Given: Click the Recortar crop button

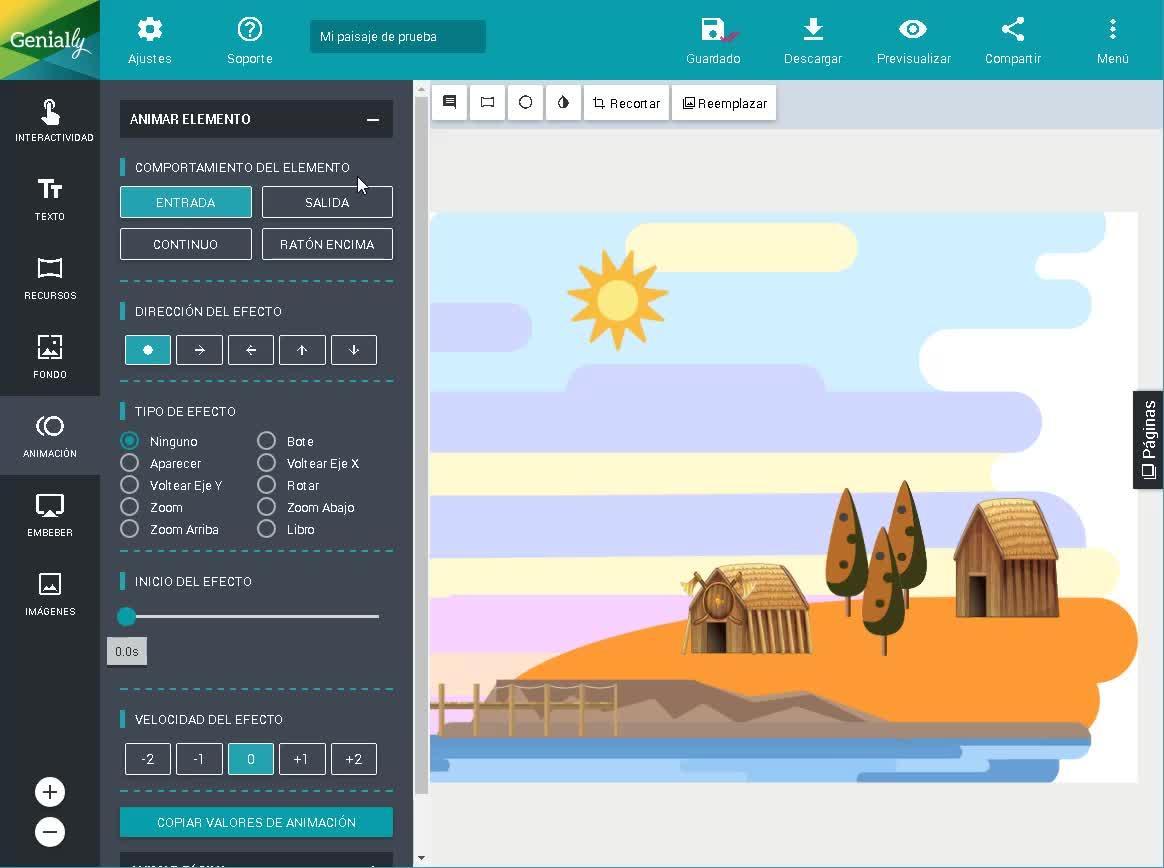Looking at the screenshot, I should pyautogui.click(x=626, y=102).
